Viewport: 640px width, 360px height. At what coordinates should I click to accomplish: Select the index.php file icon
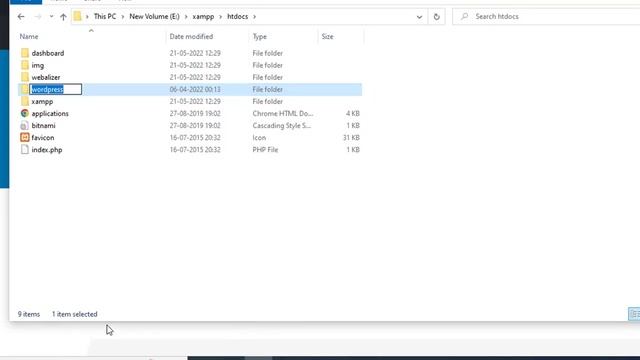tap(25, 149)
